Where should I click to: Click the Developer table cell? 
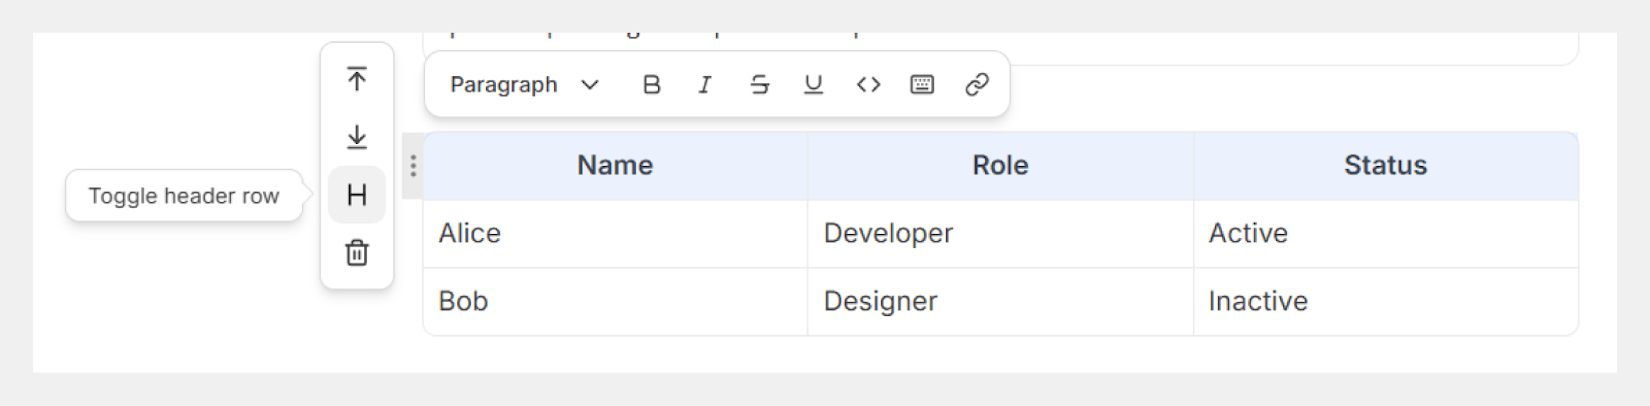tap(1000, 234)
